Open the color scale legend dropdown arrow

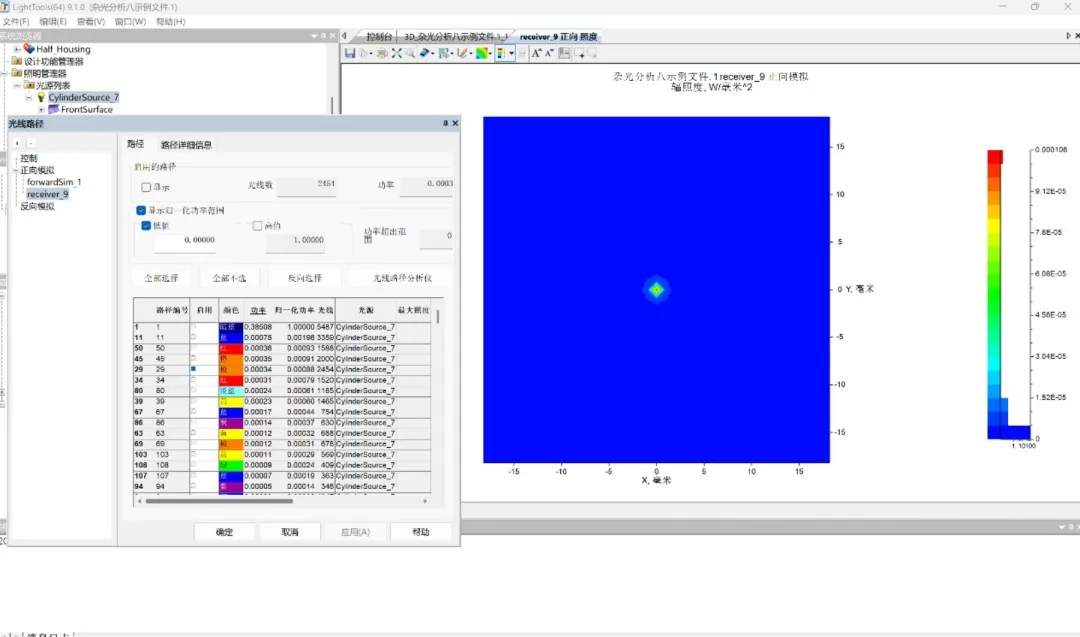point(512,53)
